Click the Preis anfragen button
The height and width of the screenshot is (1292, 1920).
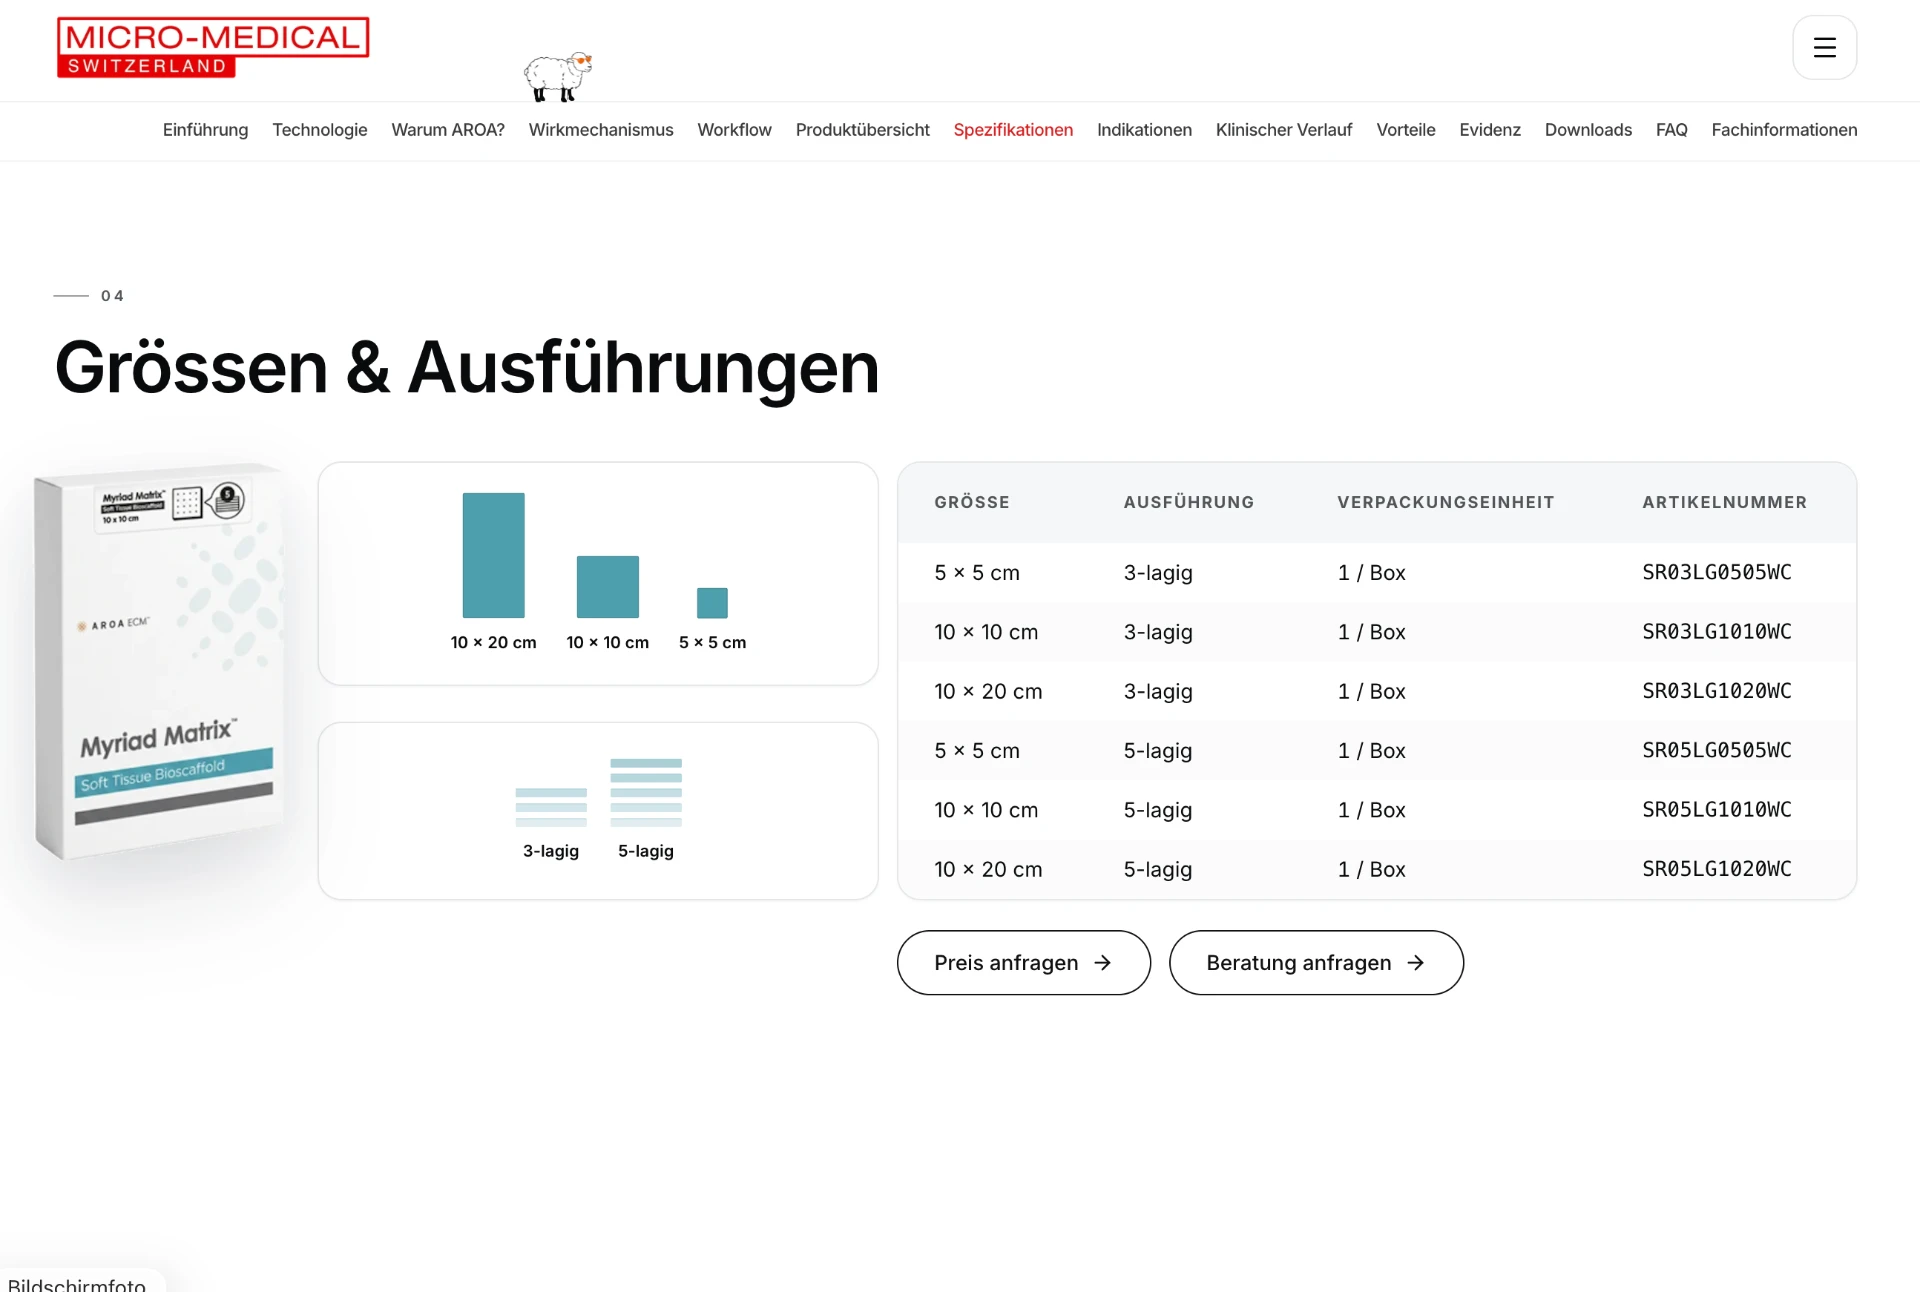tap(1024, 963)
